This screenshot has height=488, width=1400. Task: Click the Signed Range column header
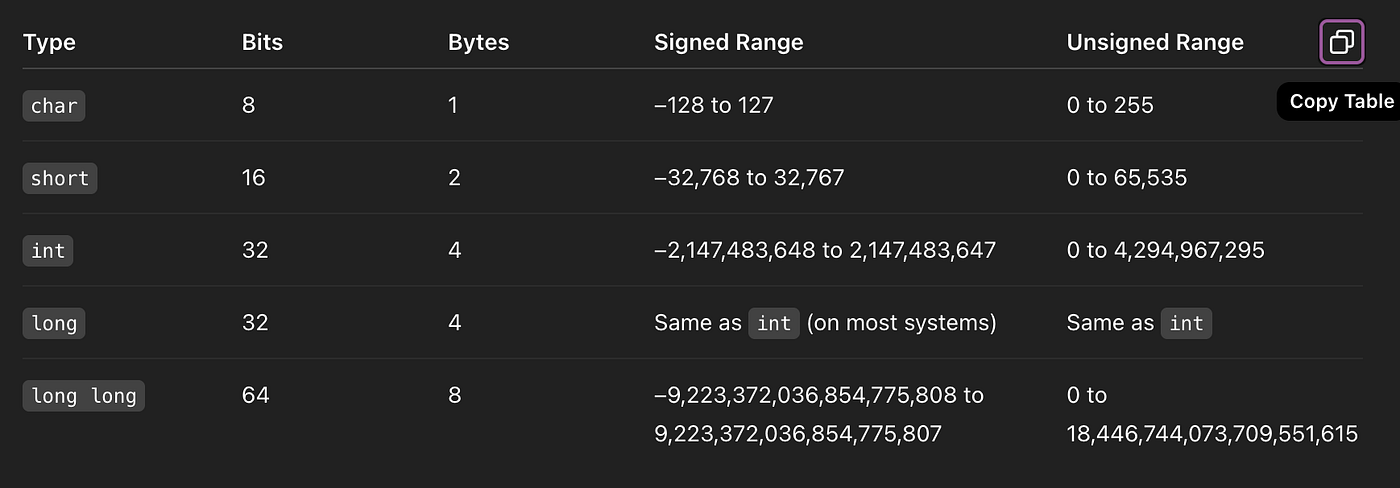pos(728,42)
